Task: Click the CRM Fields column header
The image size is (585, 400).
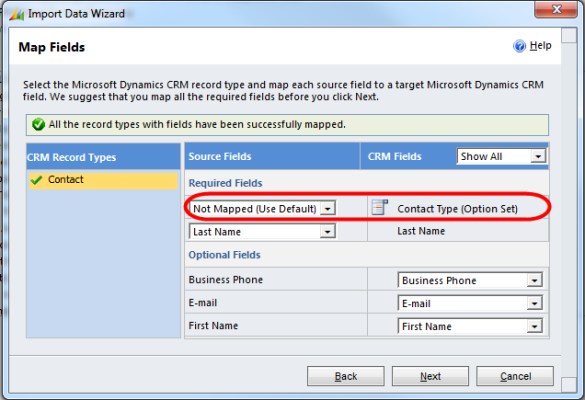Action: click(394, 156)
